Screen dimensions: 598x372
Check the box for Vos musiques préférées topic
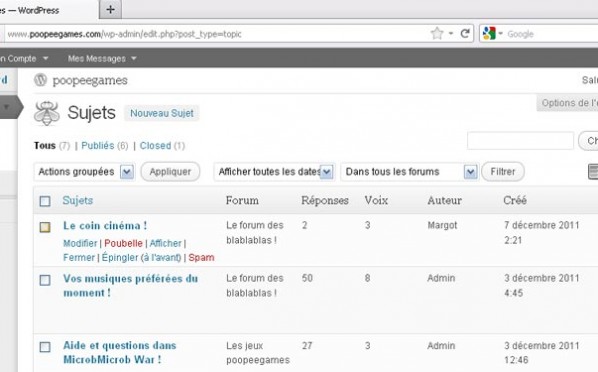click(45, 280)
